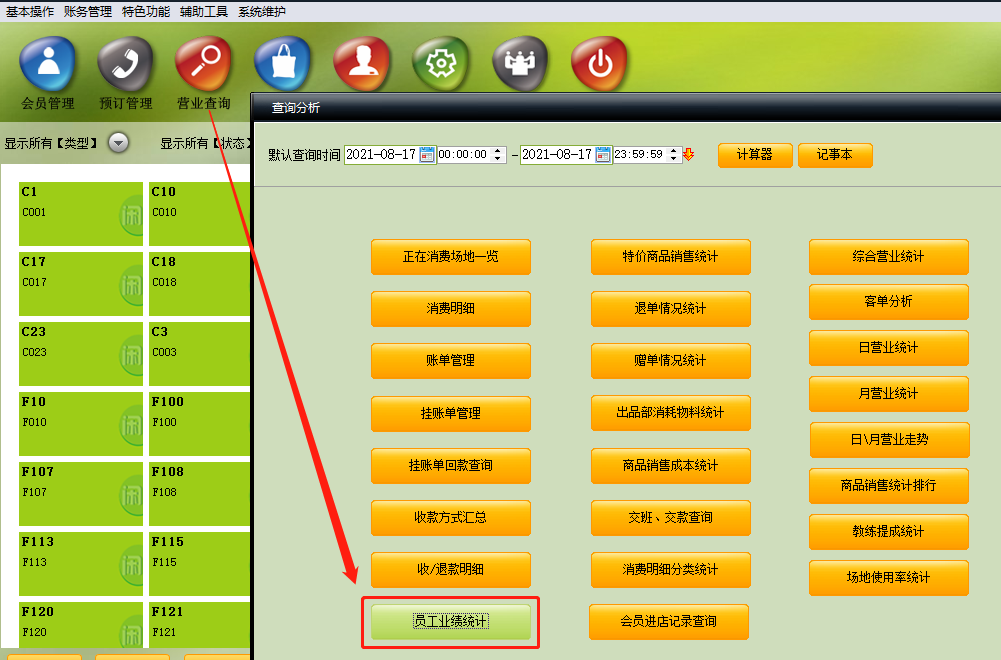Open 场地使用率统计 button
This screenshot has width=1001, height=660.
889,578
